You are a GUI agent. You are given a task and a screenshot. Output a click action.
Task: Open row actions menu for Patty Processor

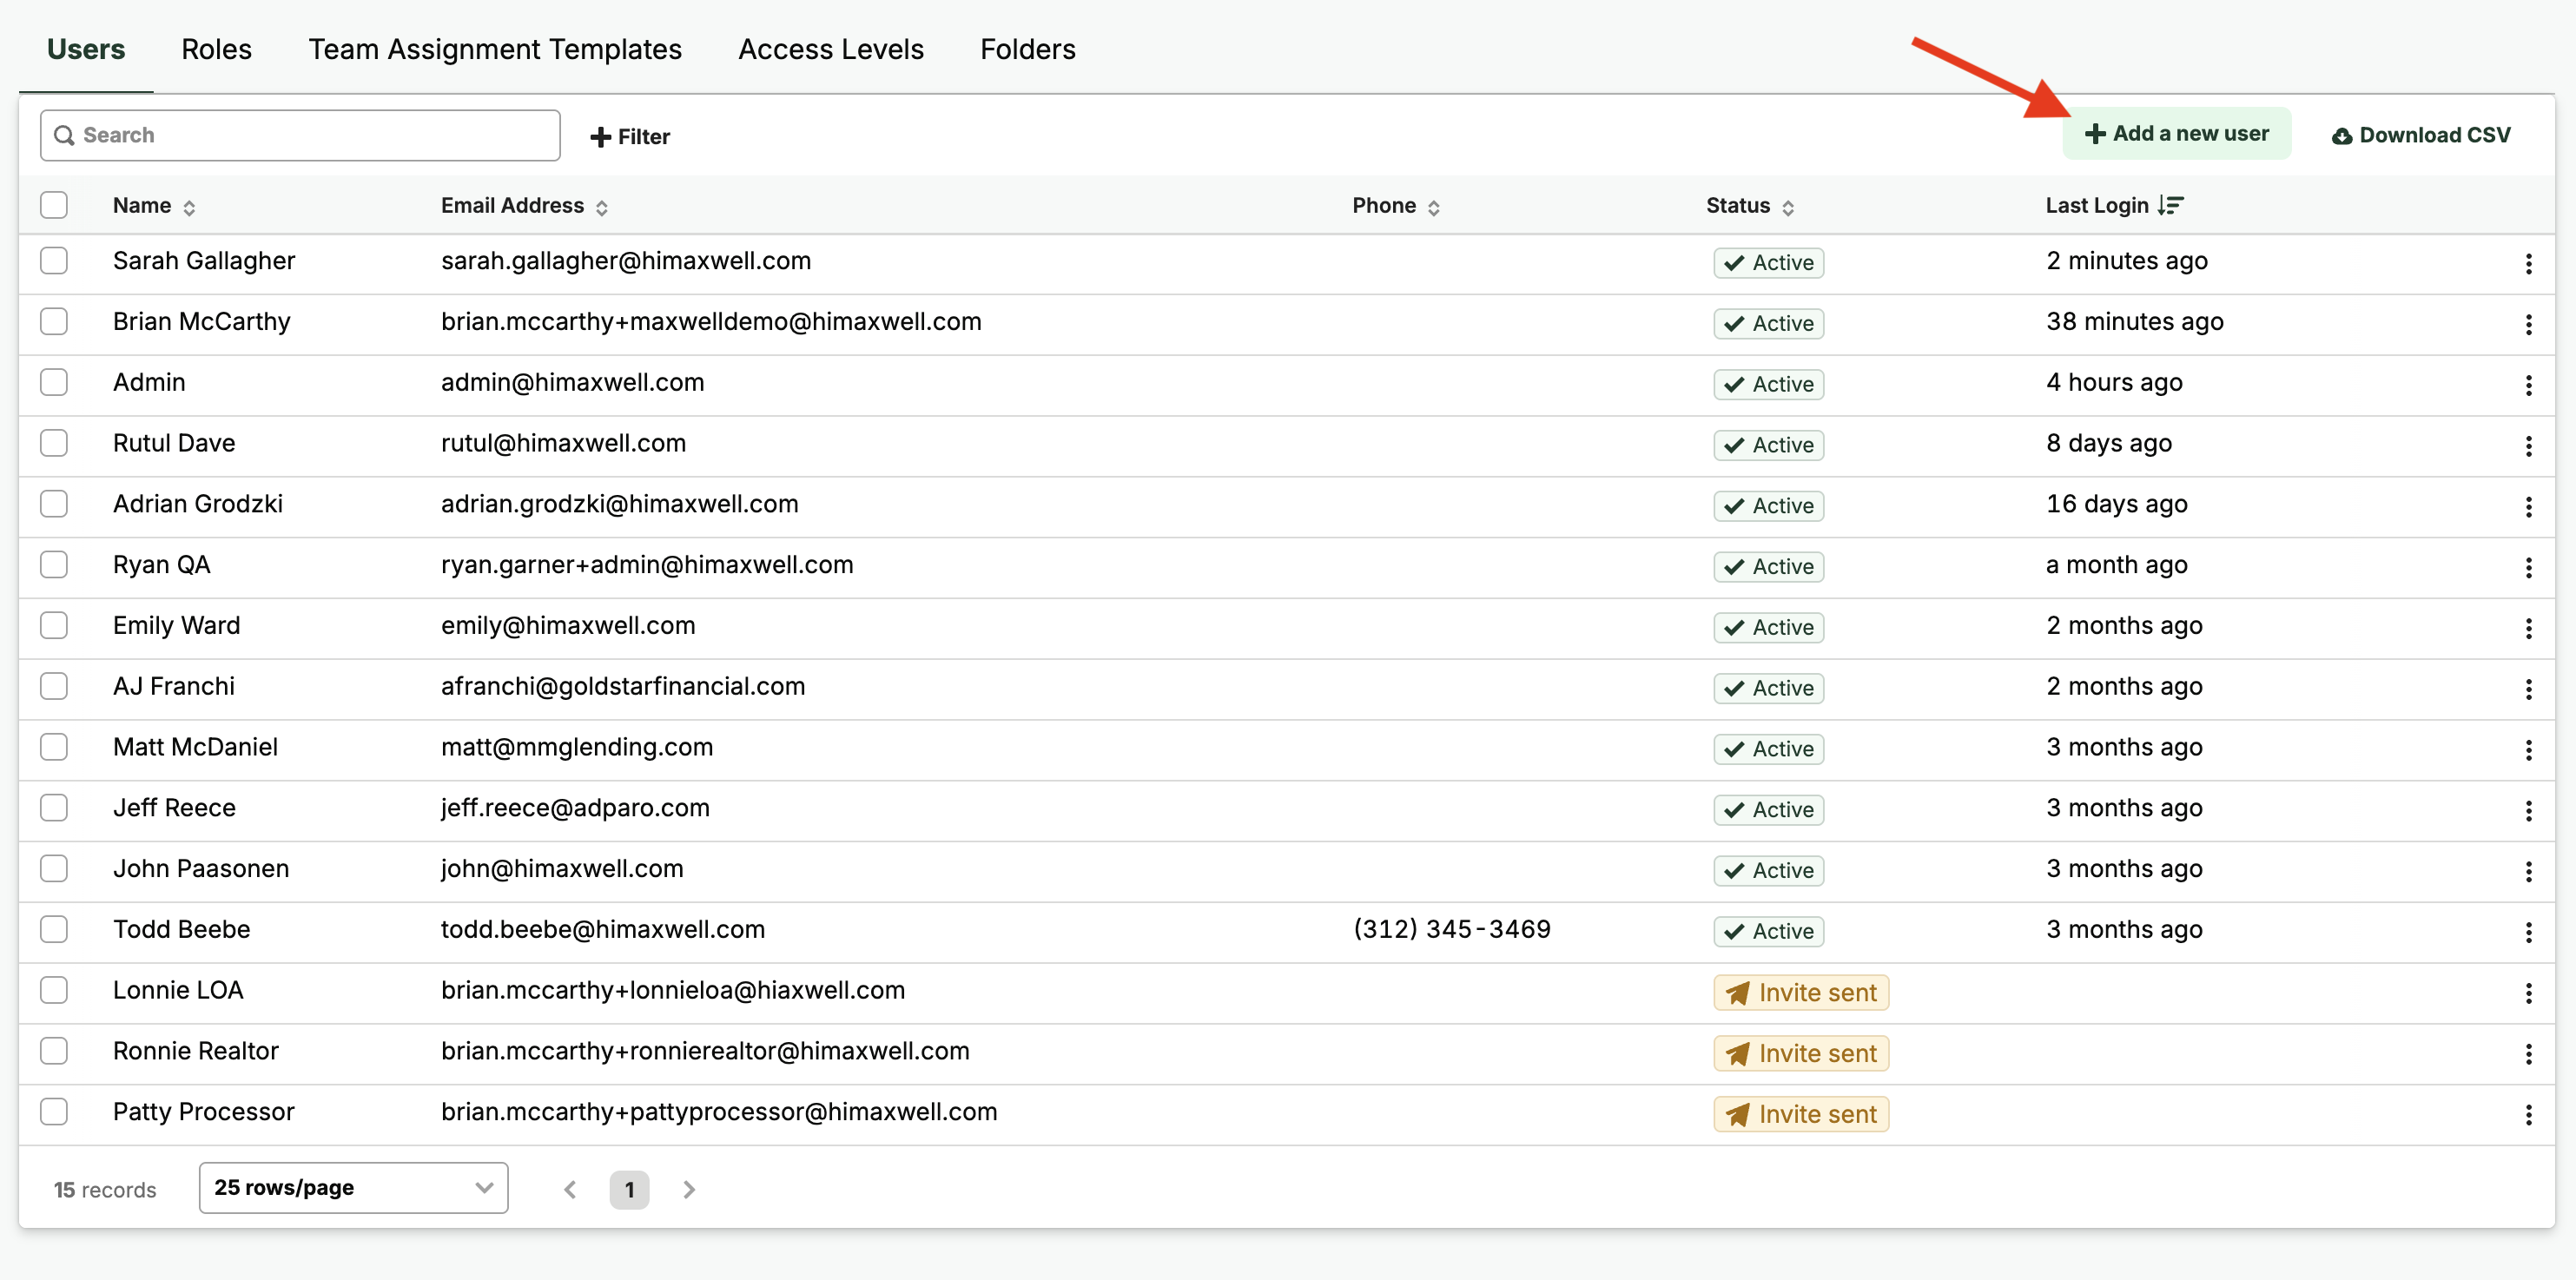2527,1114
